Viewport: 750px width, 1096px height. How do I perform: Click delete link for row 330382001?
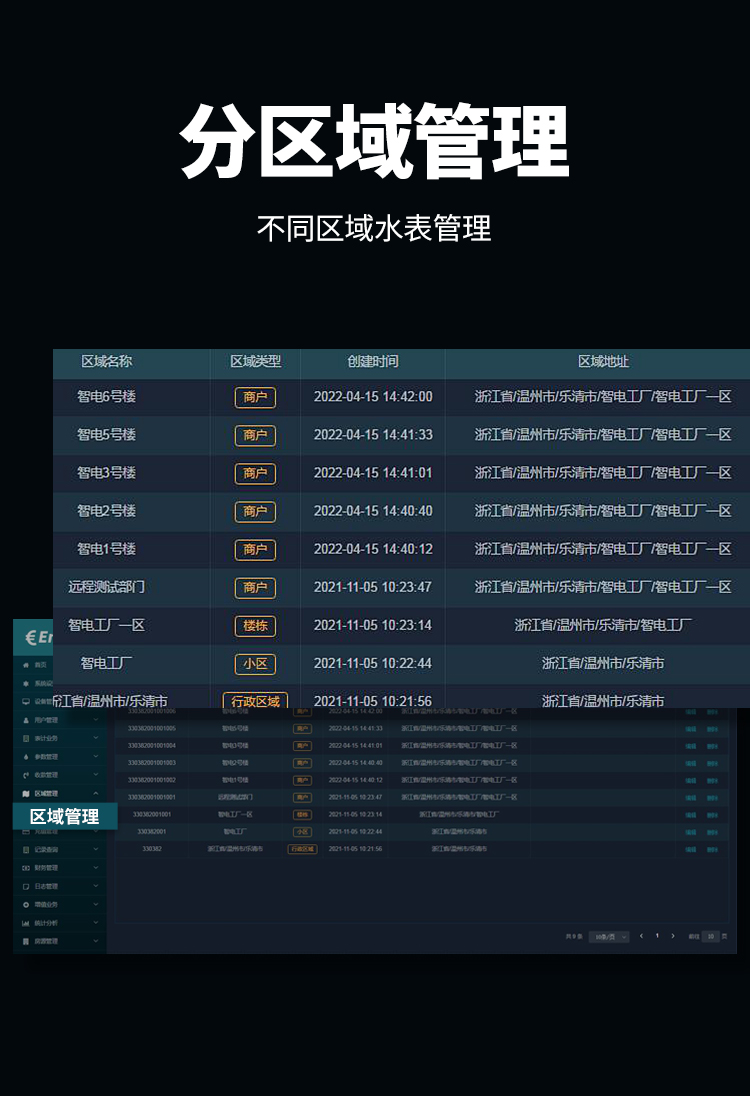[712, 832]
